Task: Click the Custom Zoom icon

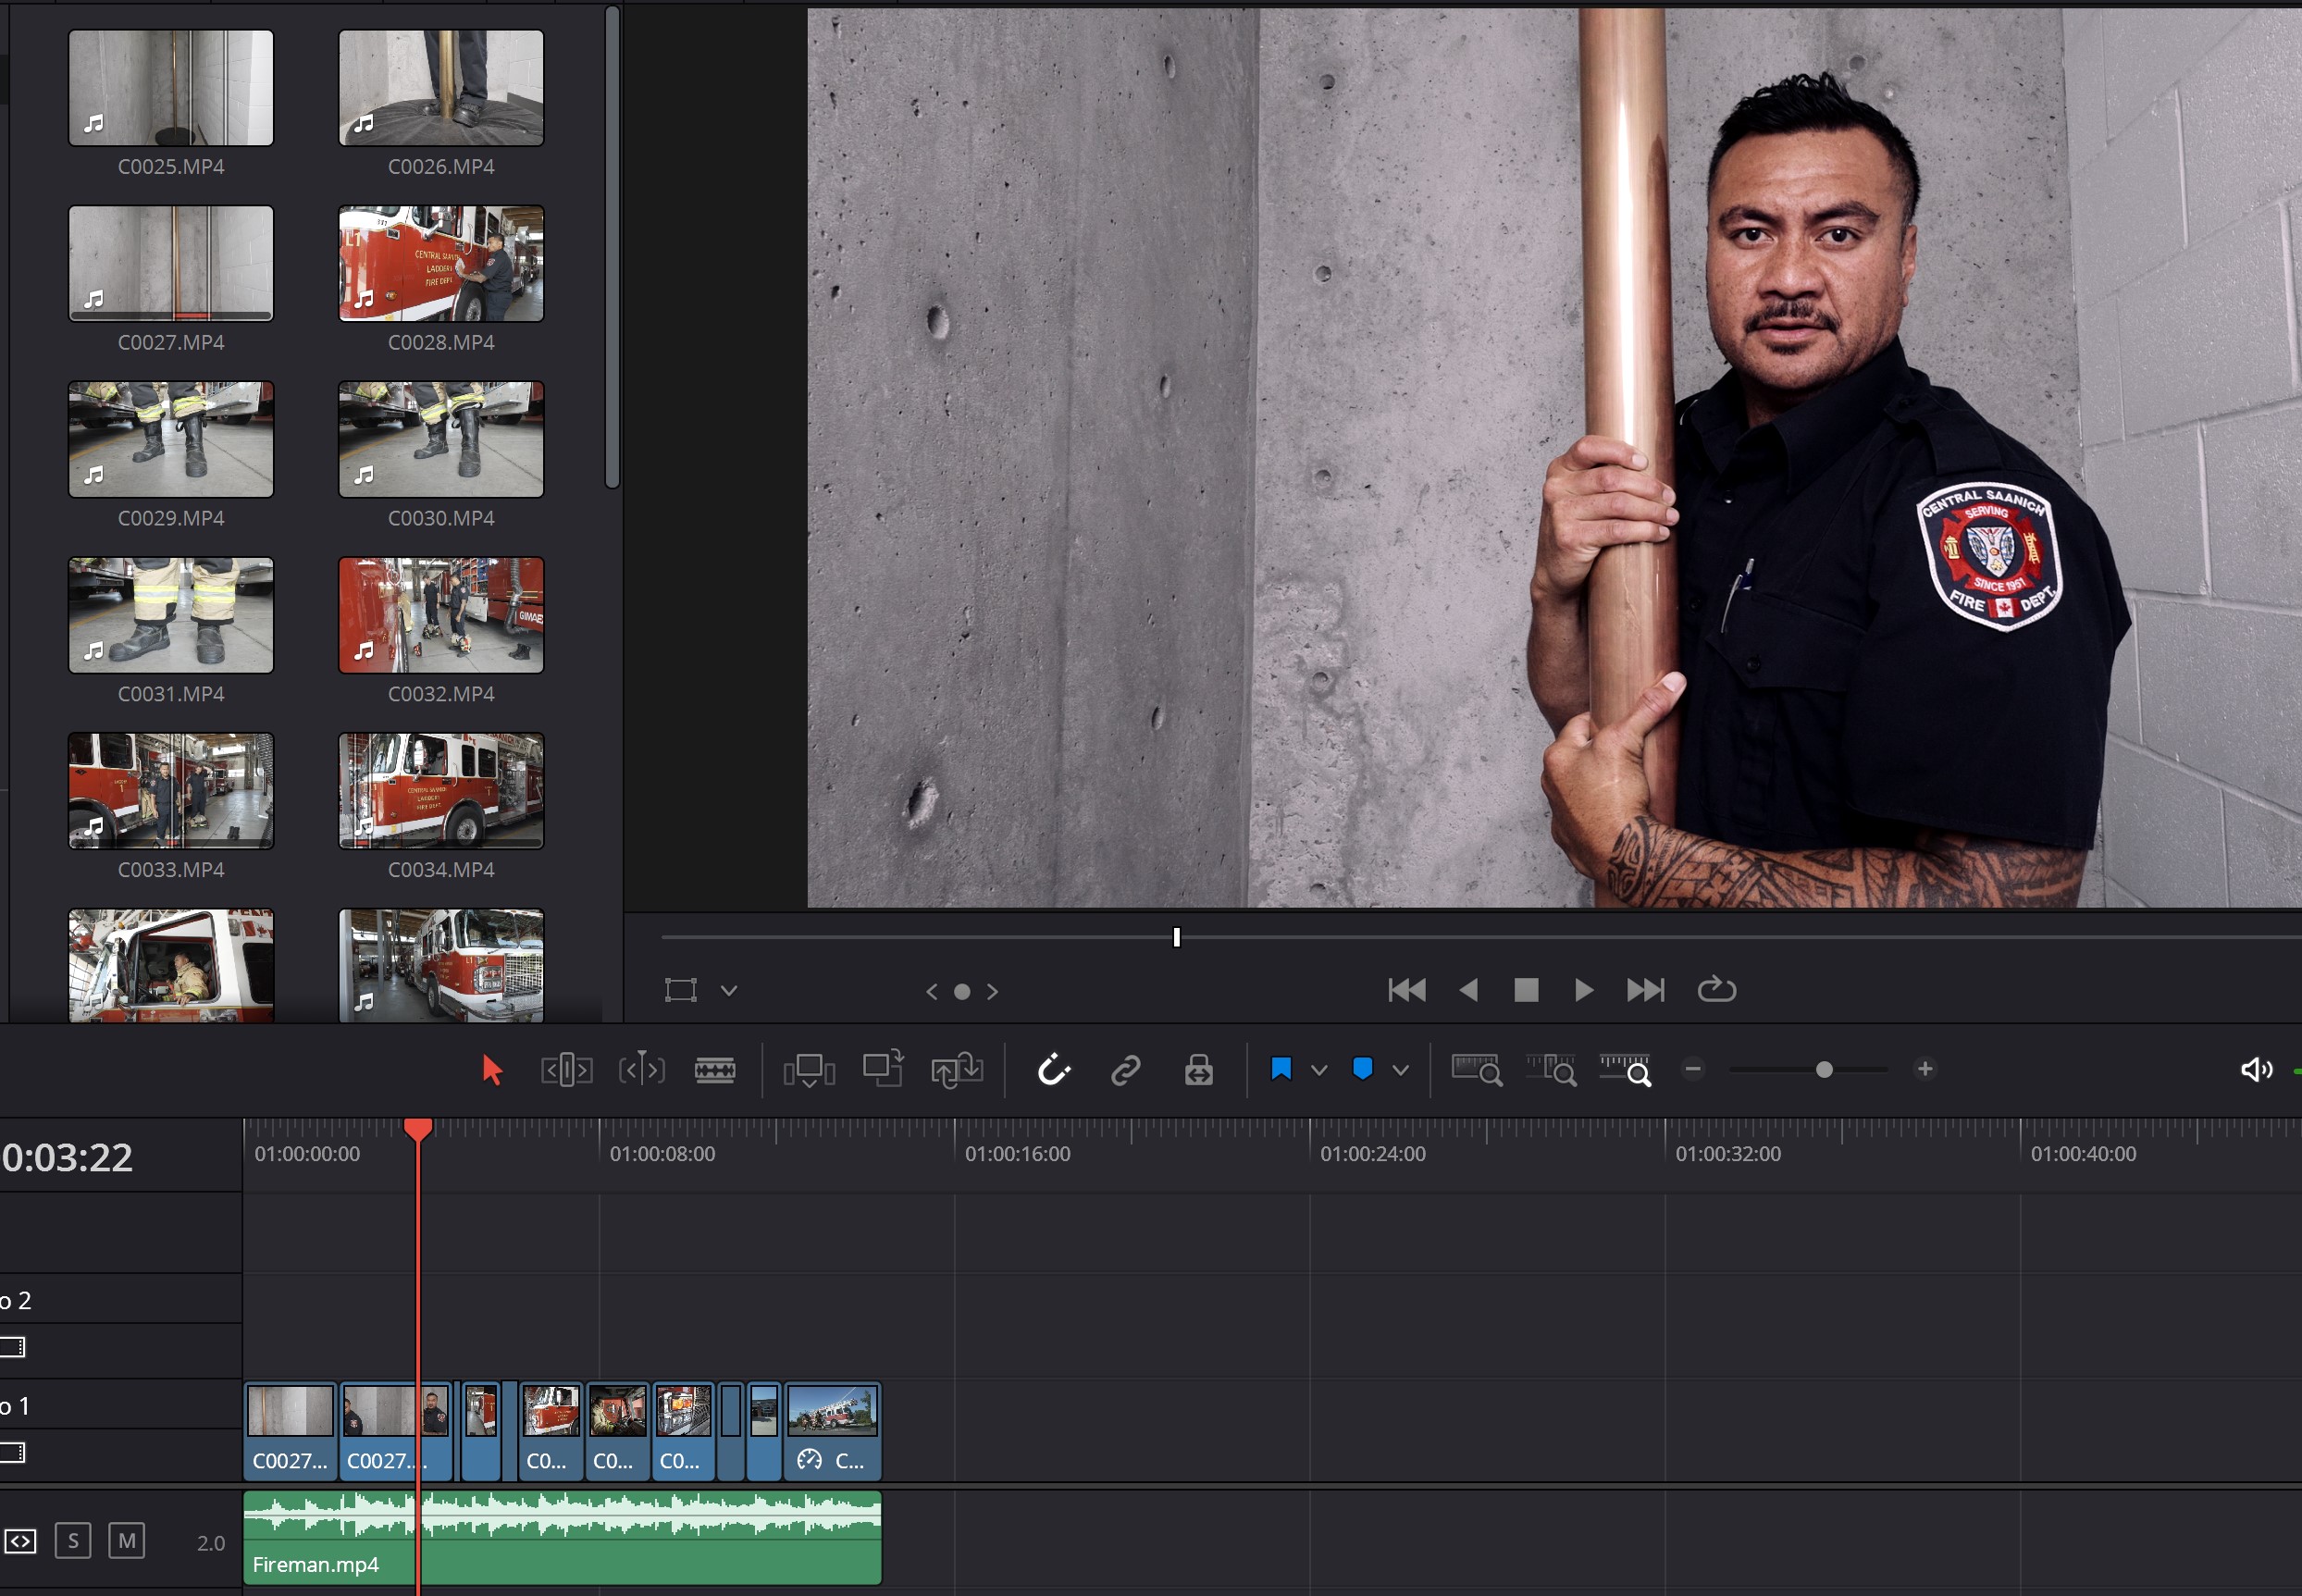Action: 1625,1070
